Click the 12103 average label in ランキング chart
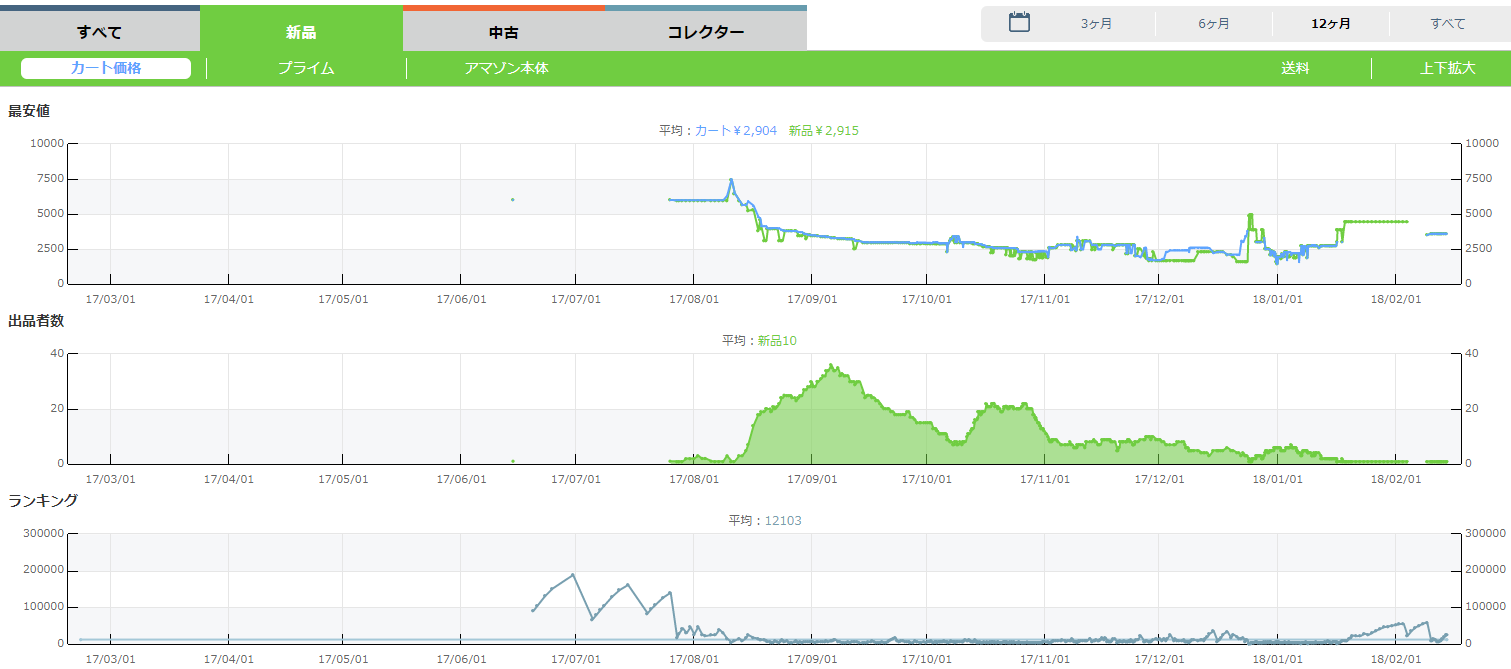The width and height of the screenshot is (1511, 669). 783,520
